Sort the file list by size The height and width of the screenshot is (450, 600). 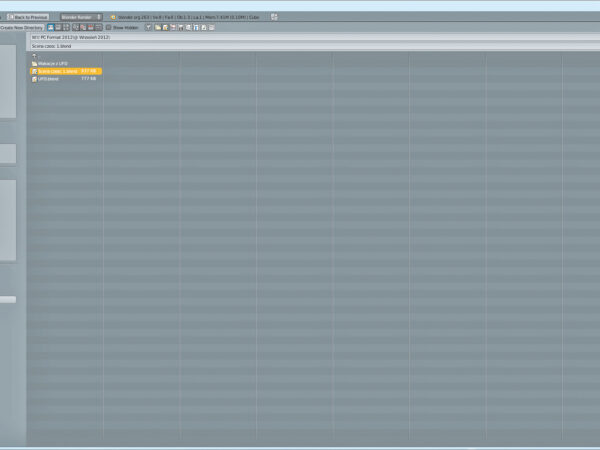click(x=97, y=28)
